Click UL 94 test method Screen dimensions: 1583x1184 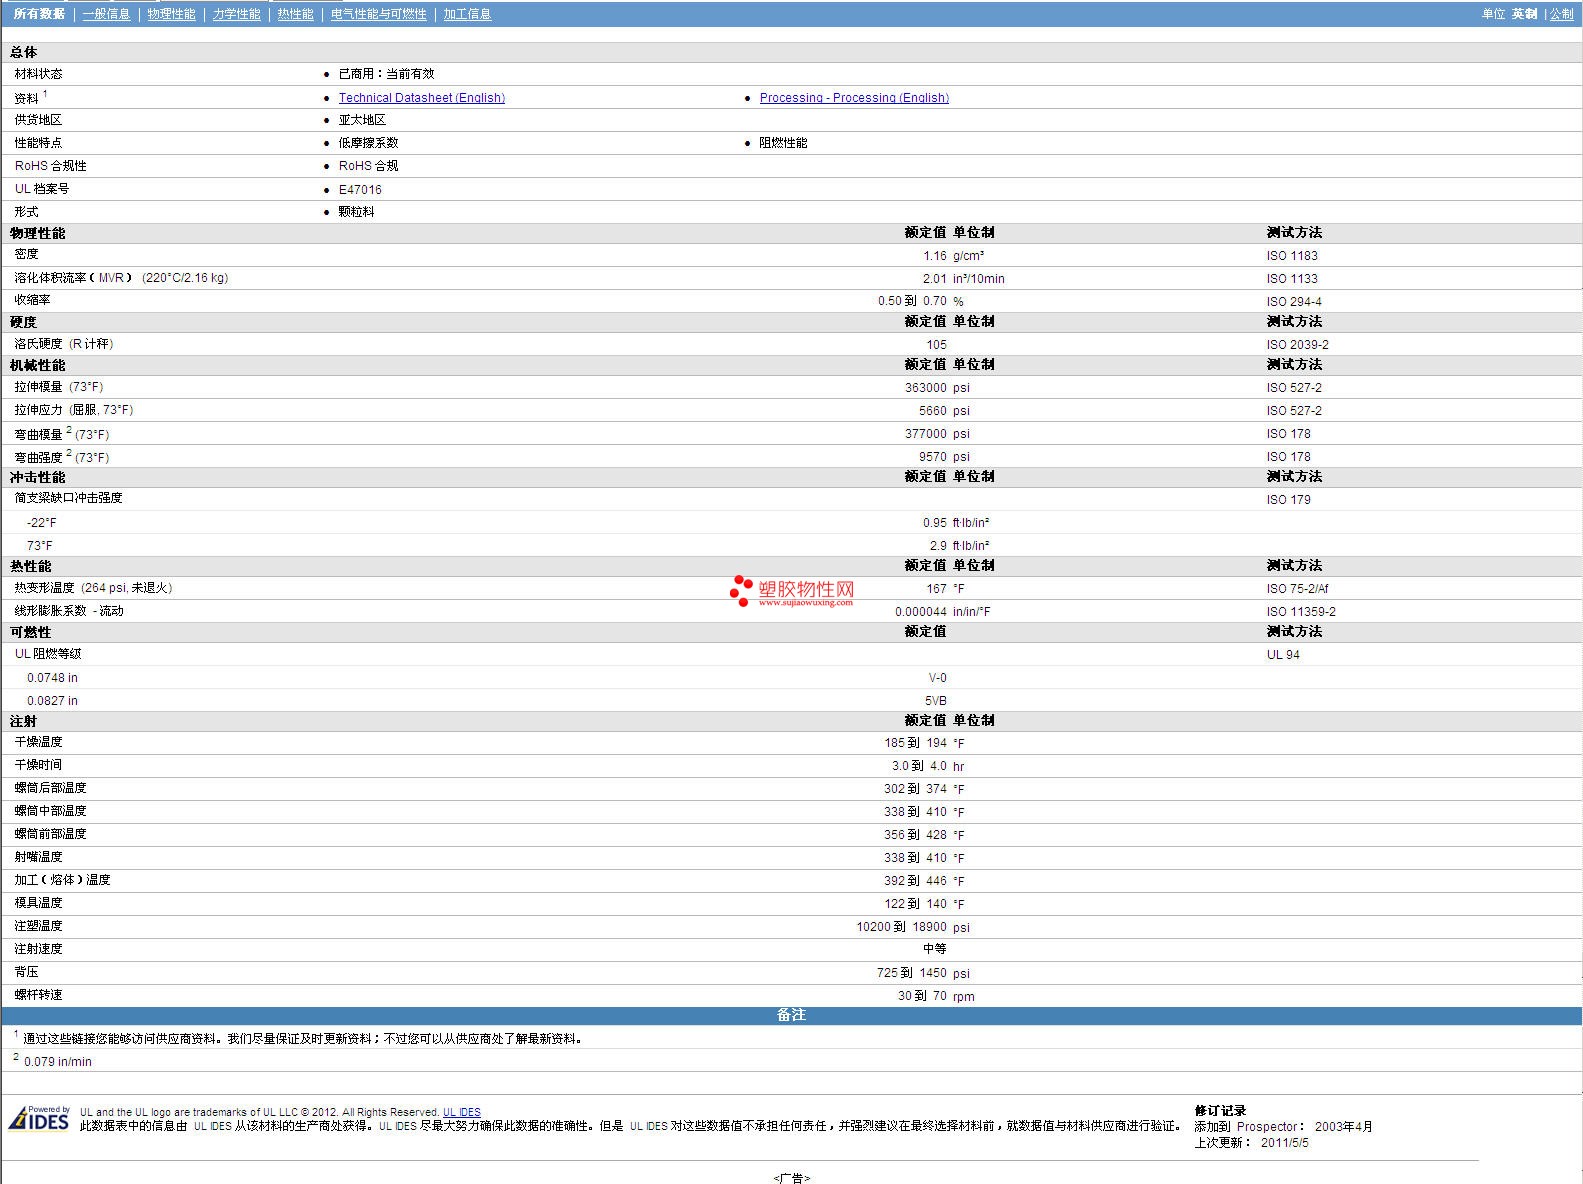pyautogui.click(x=1283, y=654)
